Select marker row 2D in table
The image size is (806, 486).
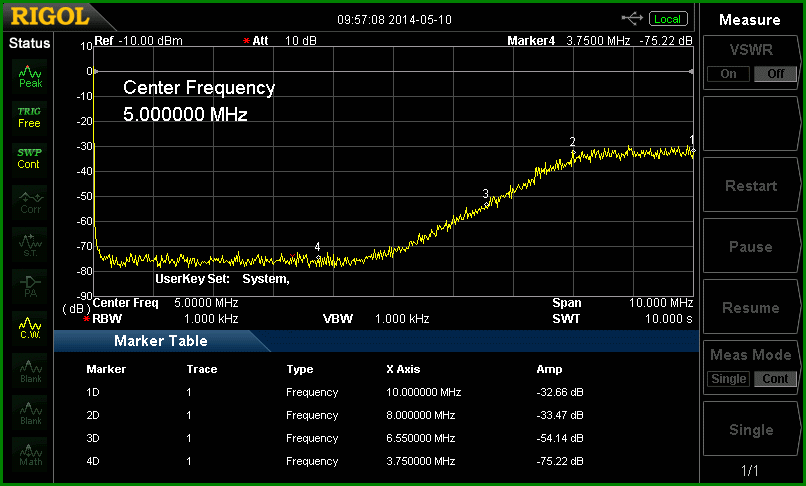pos(335,415)
